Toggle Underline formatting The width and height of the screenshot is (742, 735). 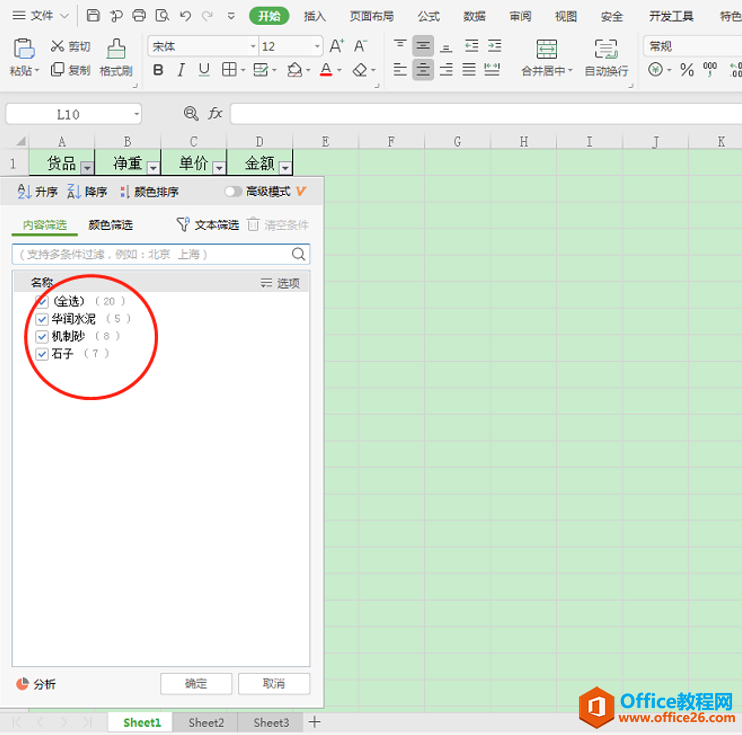204,70
